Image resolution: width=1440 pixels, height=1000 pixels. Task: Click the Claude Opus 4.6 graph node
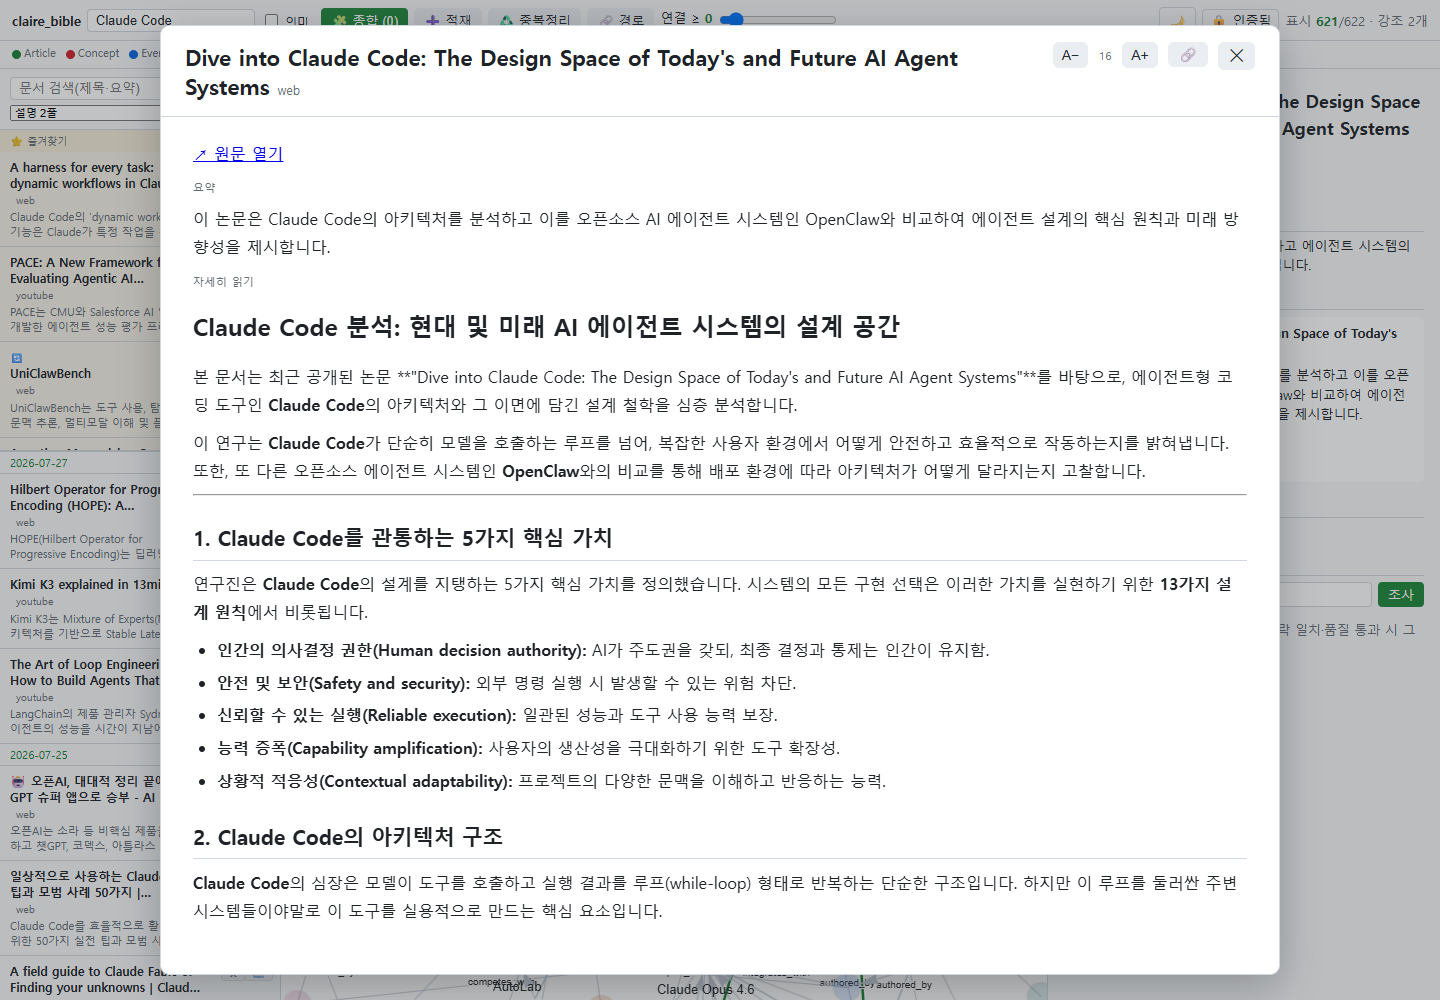point(706,989)
